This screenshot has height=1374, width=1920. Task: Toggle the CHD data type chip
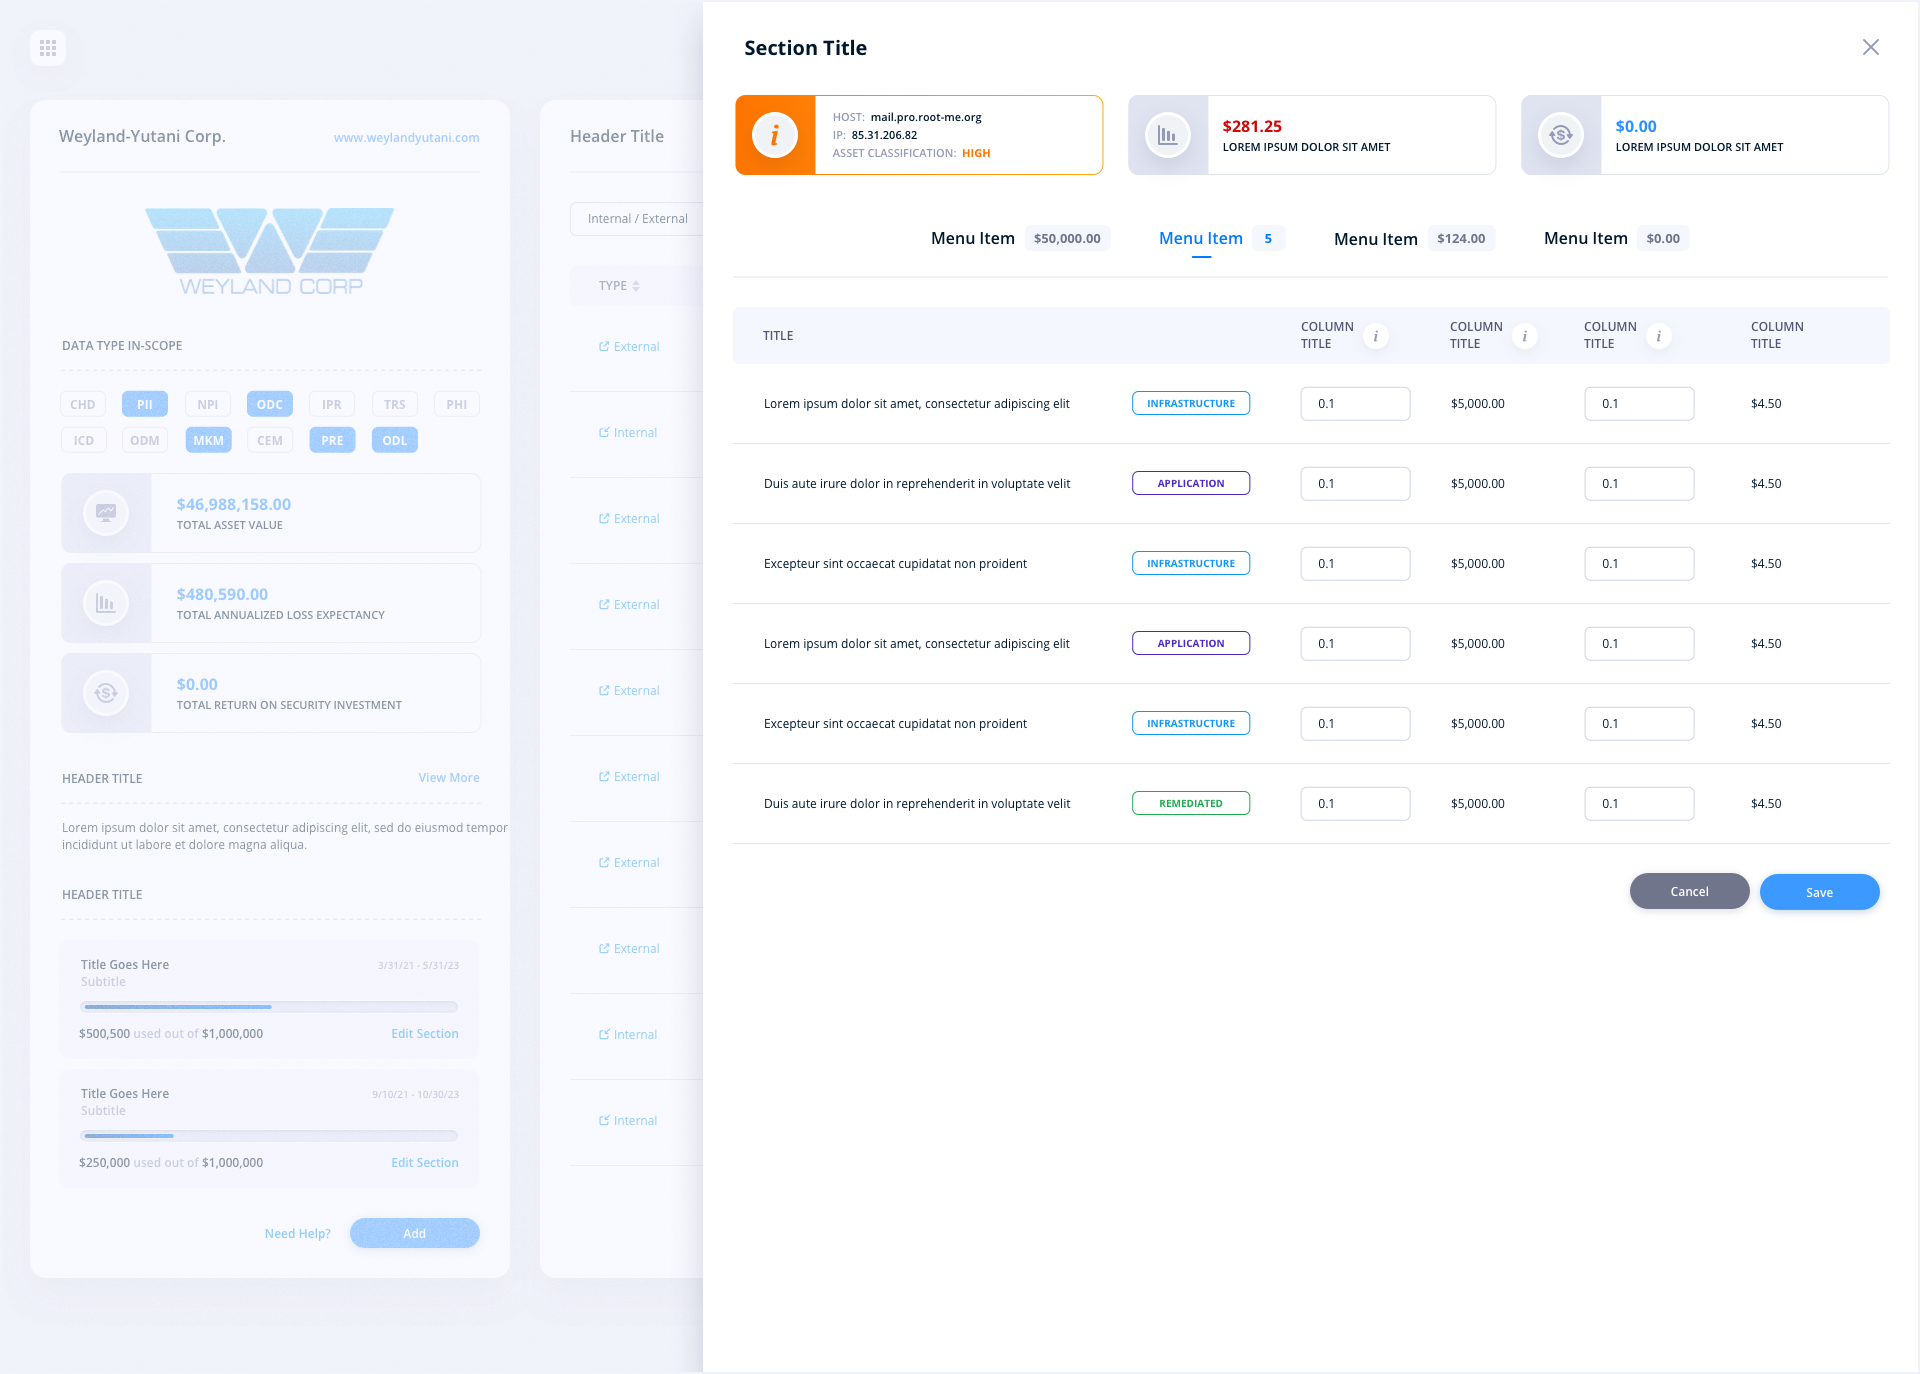pos(83,404)
